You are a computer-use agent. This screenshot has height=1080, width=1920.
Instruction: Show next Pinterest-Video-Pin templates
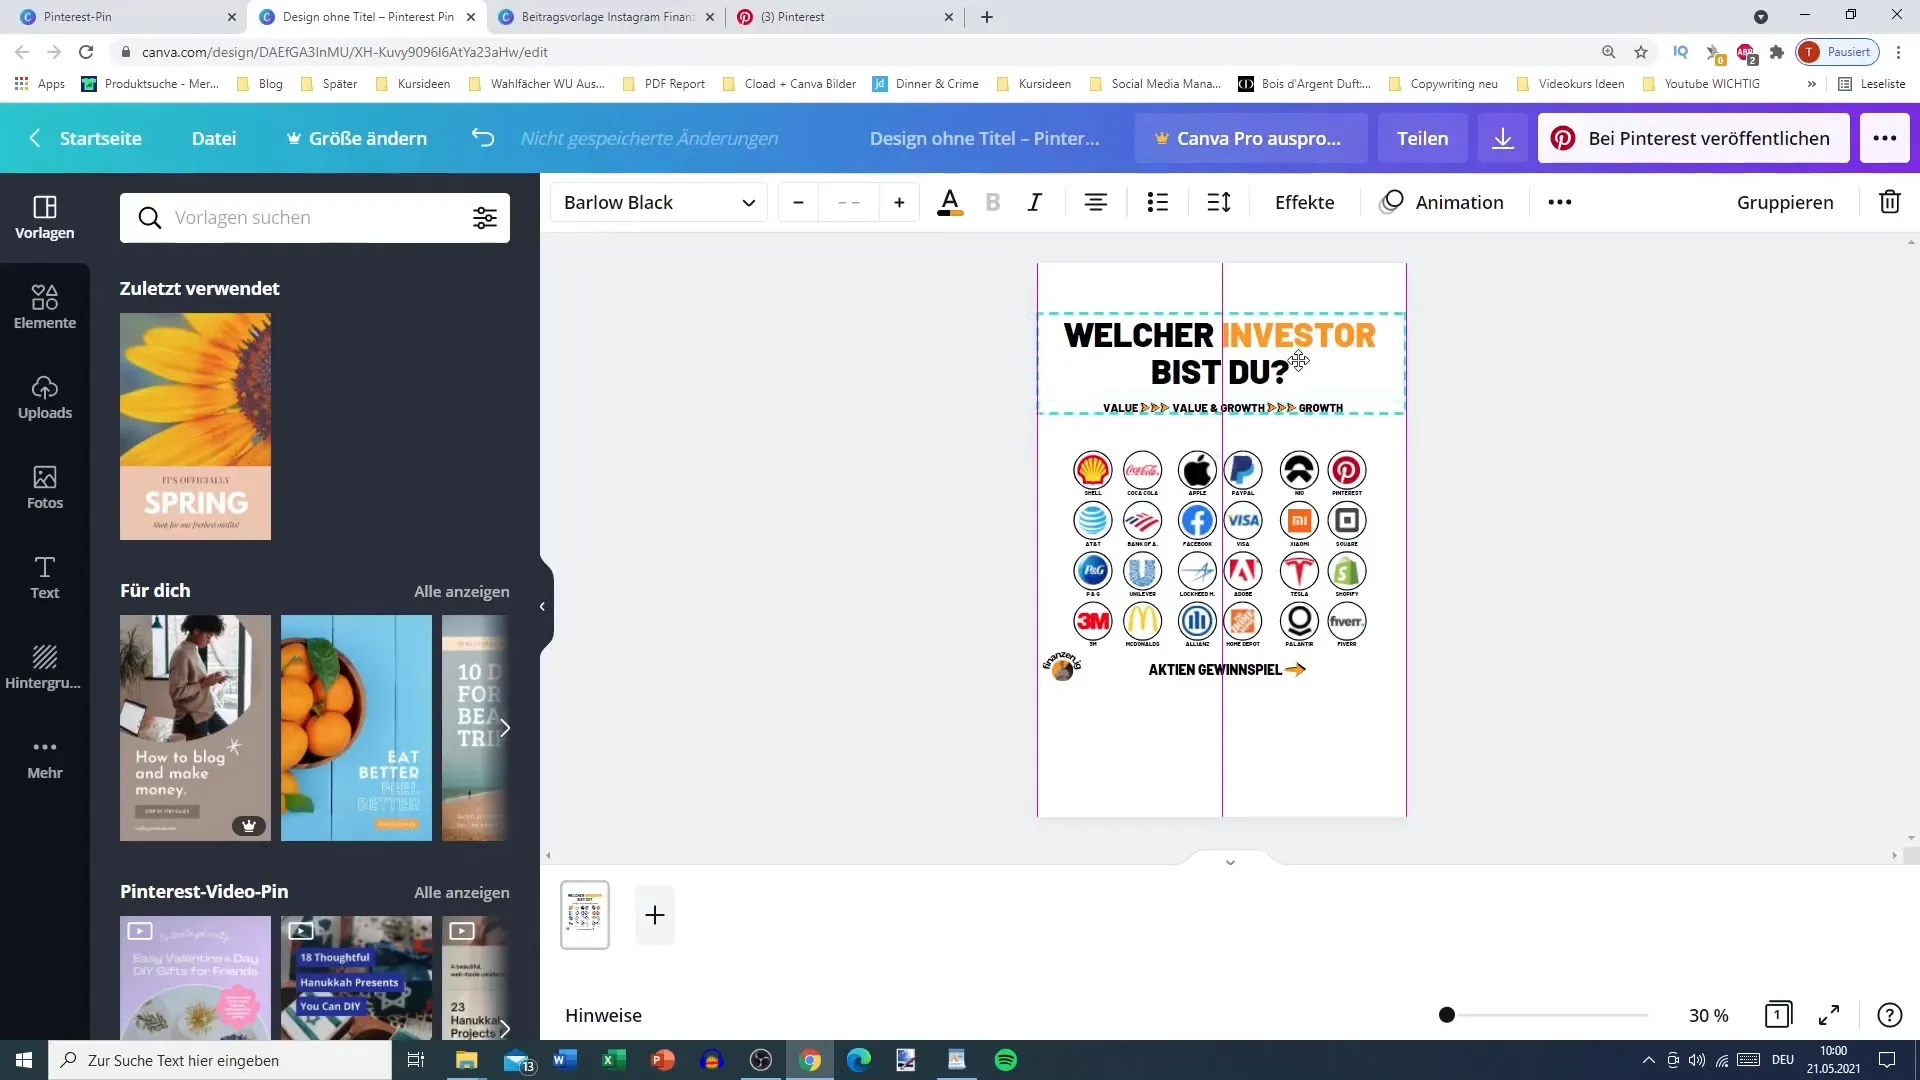click(505, 1027)
